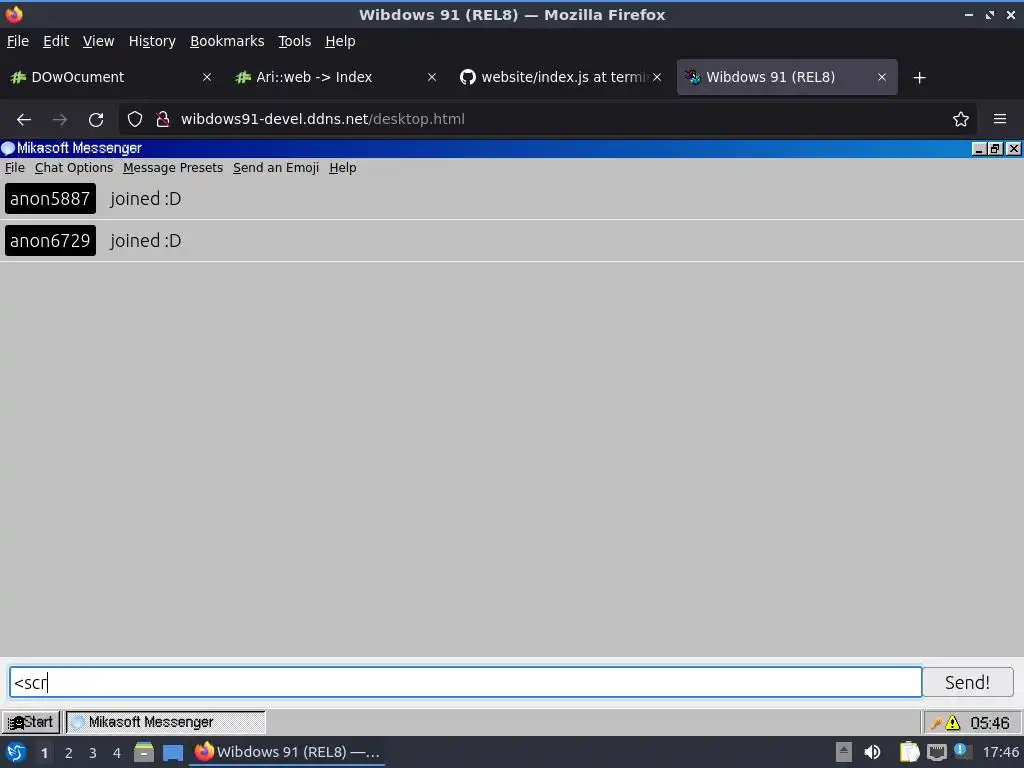Close Mikasoft Messenger window

pyautogui.click(x=1013, y=149)
